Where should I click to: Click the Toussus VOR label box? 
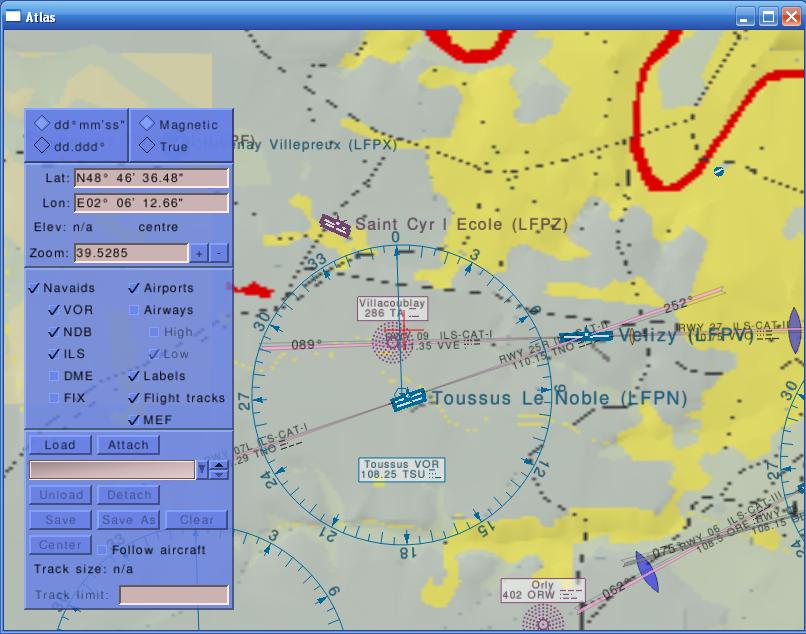click(x=401, y=470)
